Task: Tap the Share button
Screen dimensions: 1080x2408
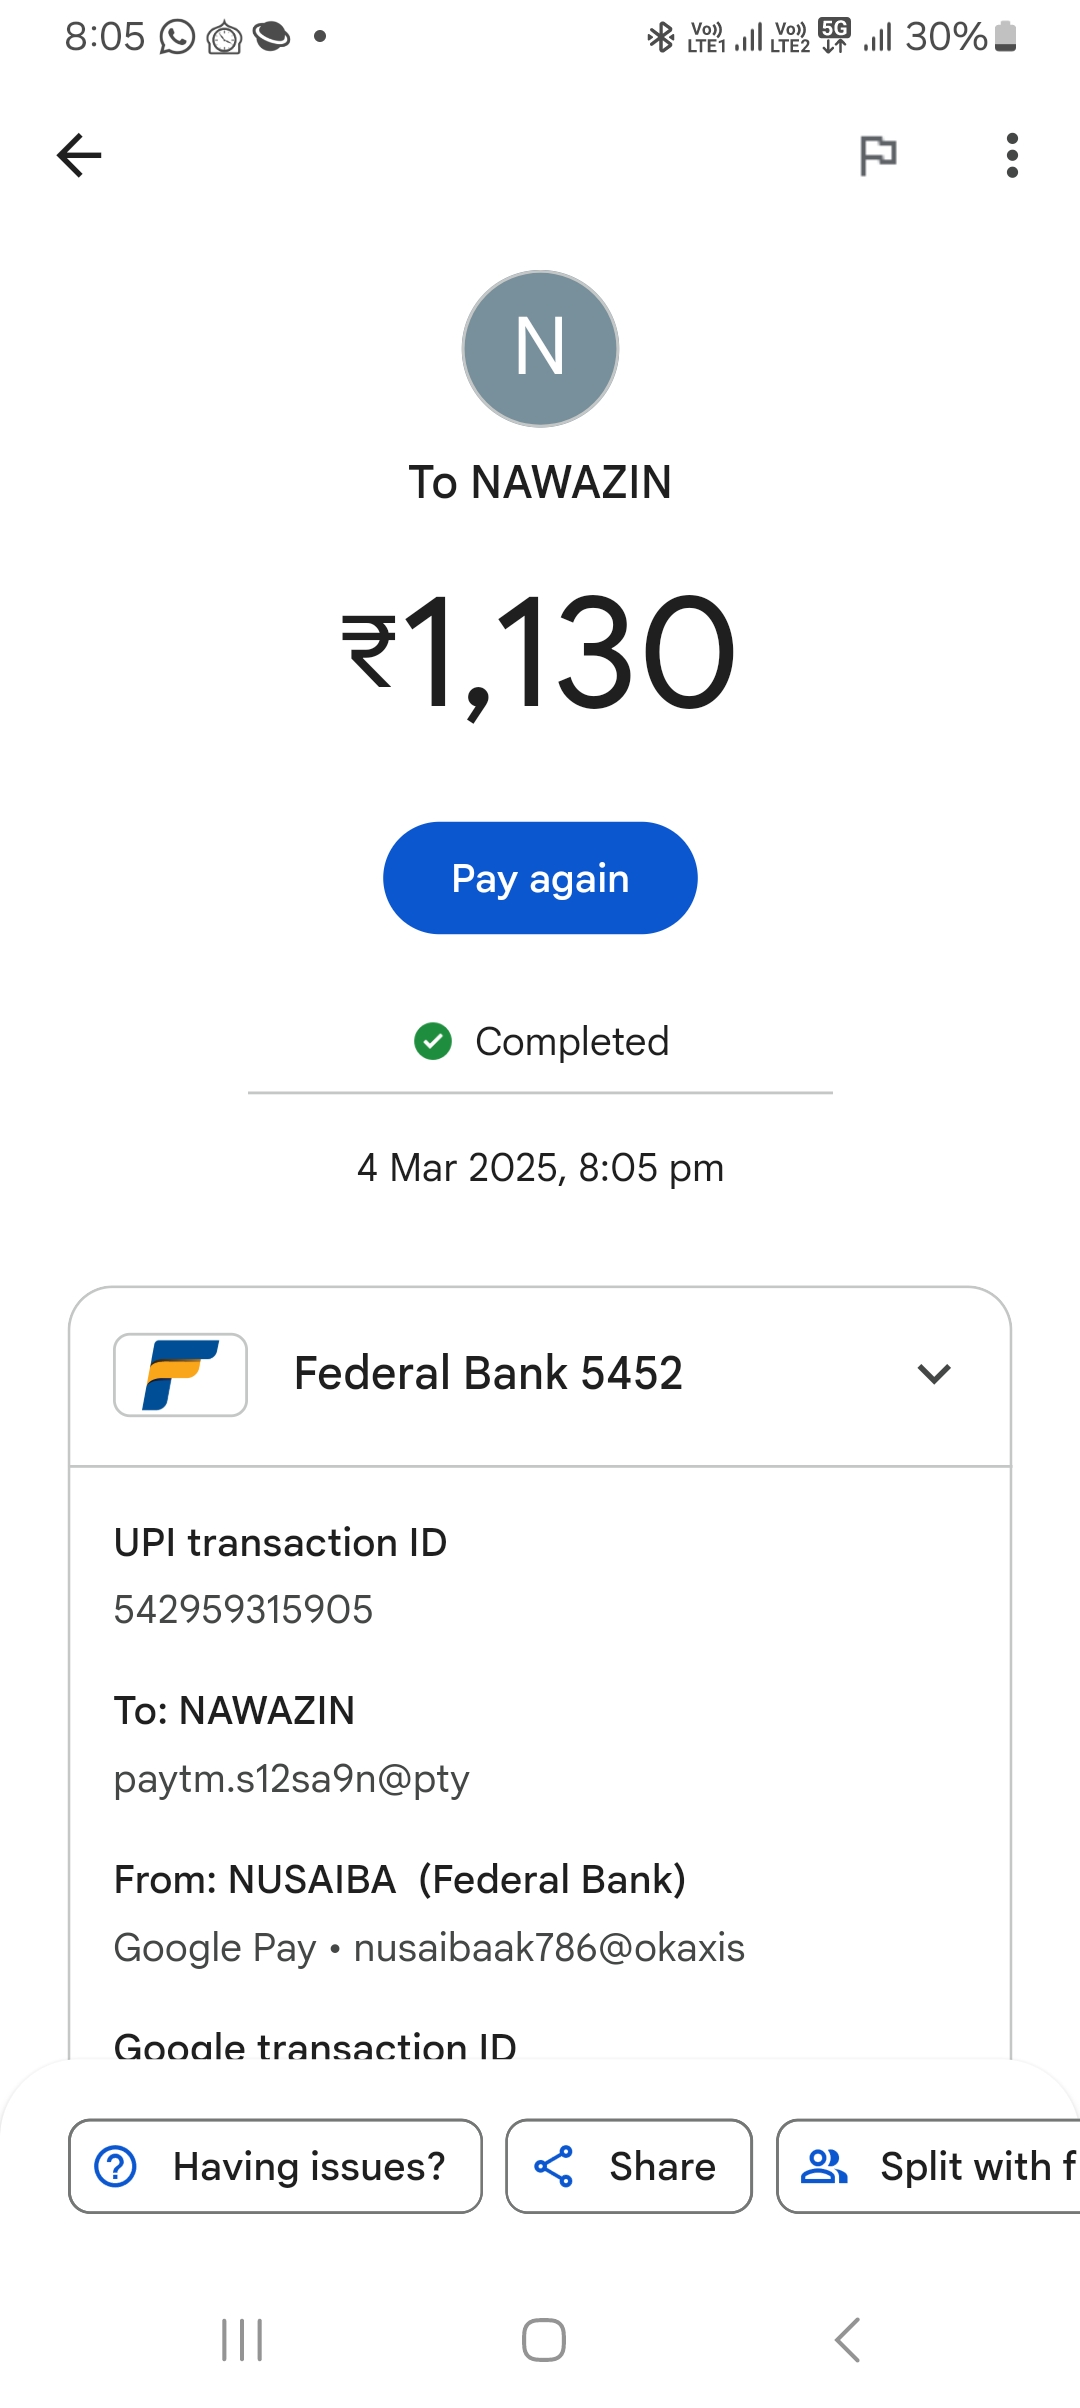Action: 628,2166
